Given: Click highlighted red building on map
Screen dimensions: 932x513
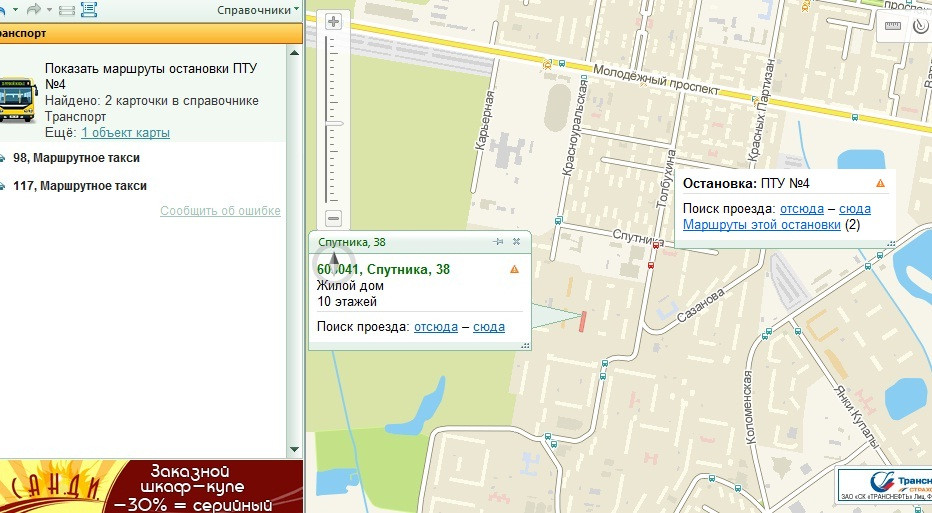Looking at the screenshot, I should point(583,321).
